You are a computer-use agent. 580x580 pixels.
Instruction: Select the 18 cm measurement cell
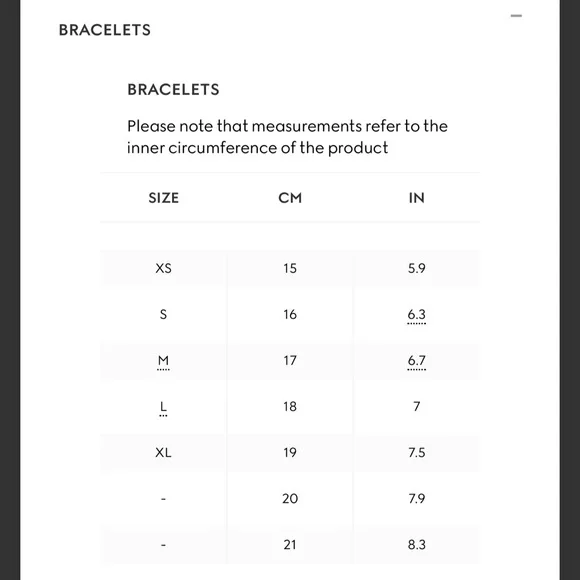point(290,407)
